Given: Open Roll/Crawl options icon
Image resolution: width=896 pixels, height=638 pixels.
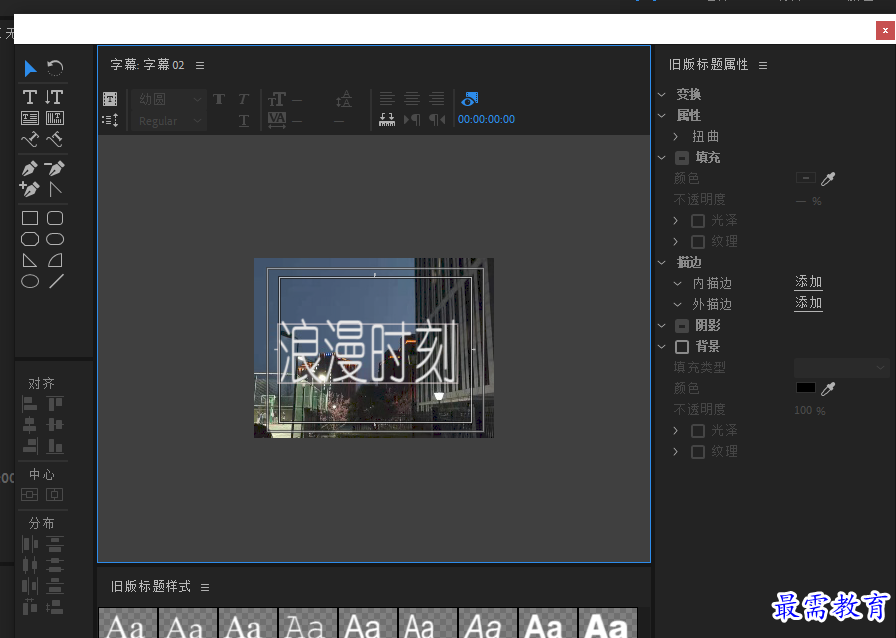Looking at the screenshot, I should 110,120.
